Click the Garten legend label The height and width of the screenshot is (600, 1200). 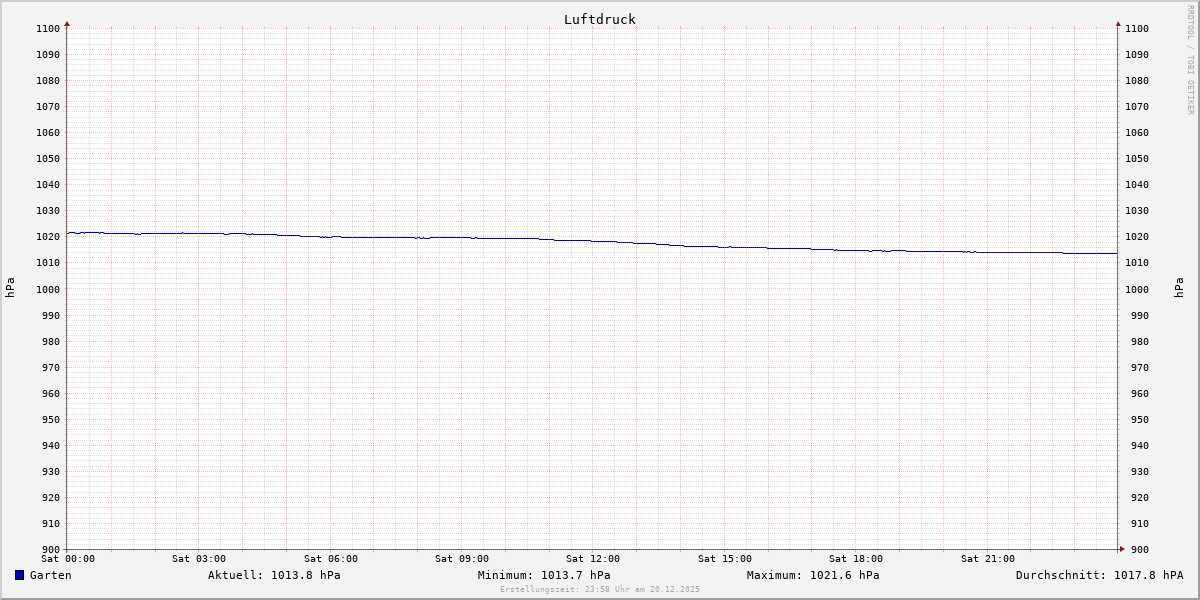50,575
